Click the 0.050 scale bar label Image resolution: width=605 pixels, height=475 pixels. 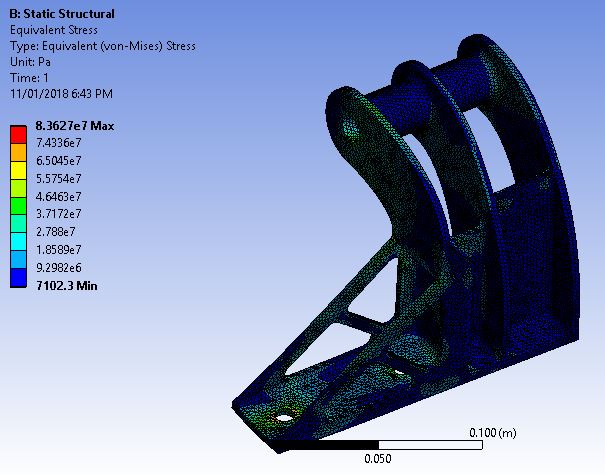coord(376,457)
